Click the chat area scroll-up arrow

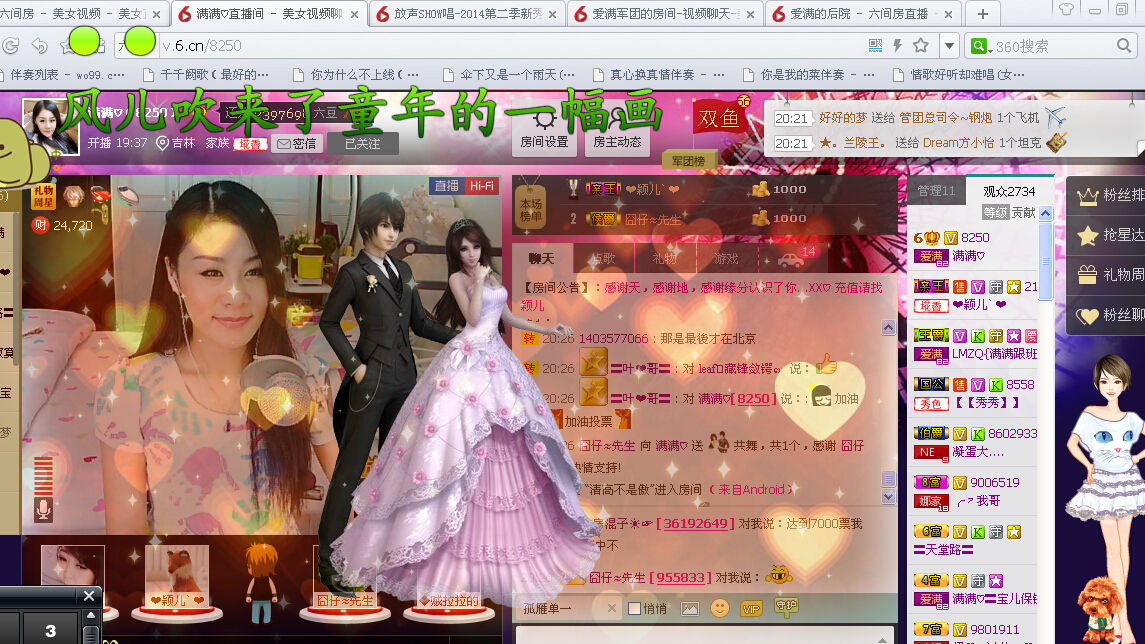pyautogui.click(x=888, y=327)
